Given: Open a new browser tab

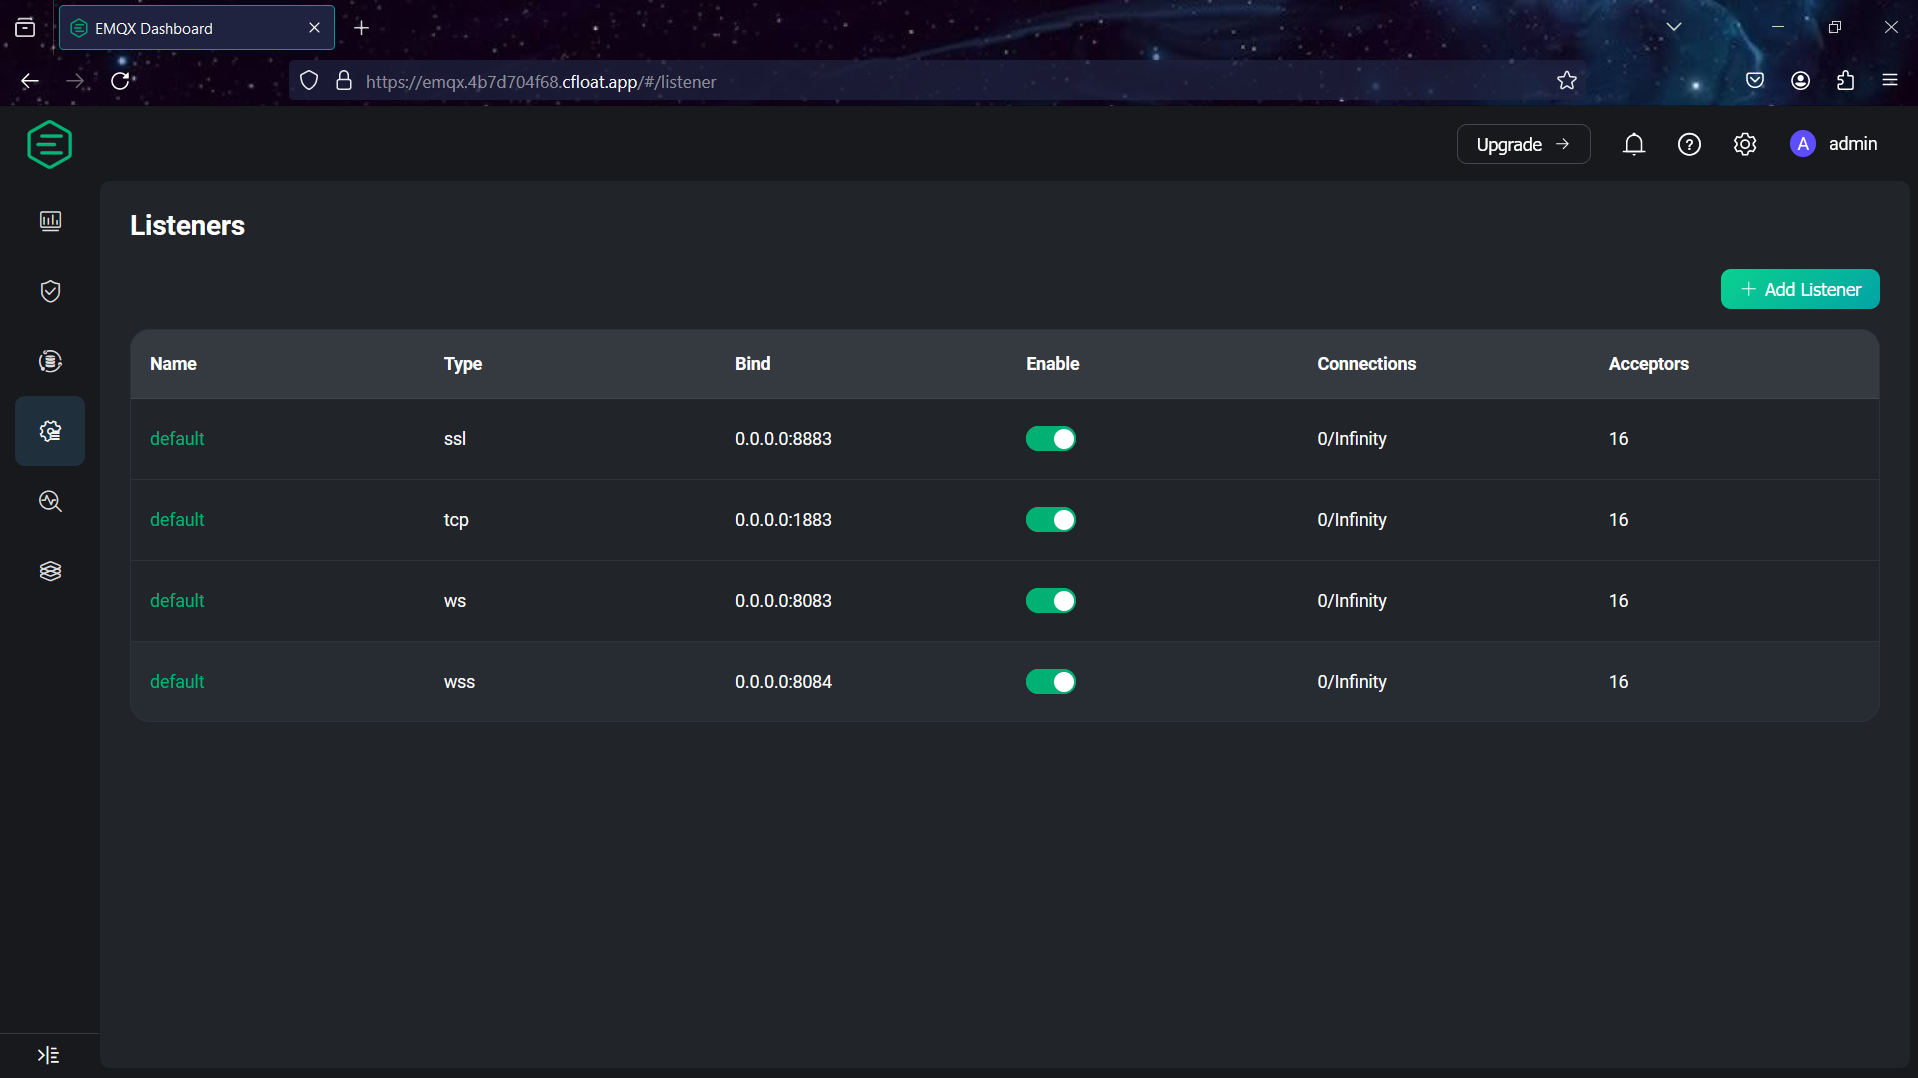Looking at the screenshot, I should click(362, 28).
